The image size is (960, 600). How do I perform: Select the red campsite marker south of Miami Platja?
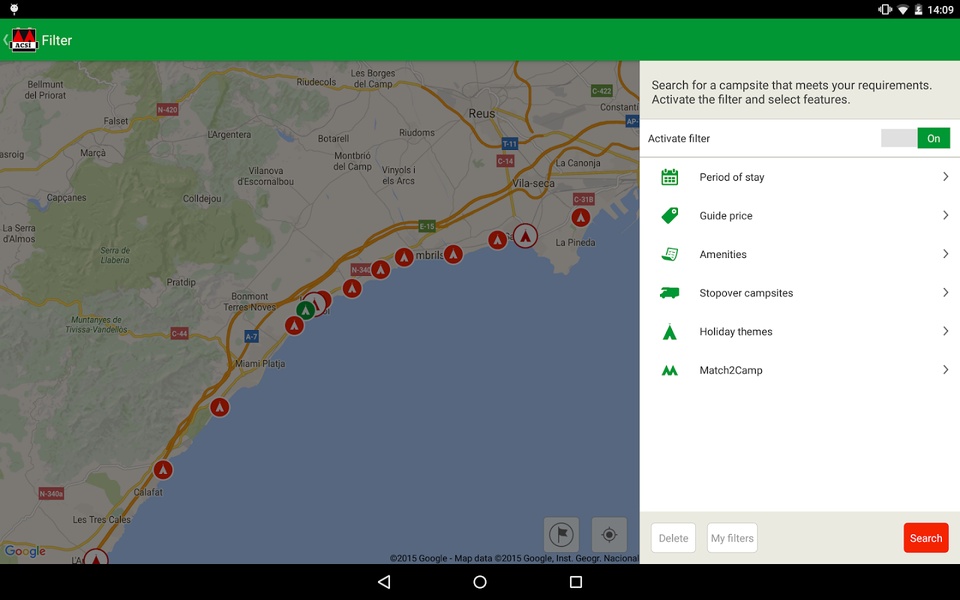click(x=220, y=407)
